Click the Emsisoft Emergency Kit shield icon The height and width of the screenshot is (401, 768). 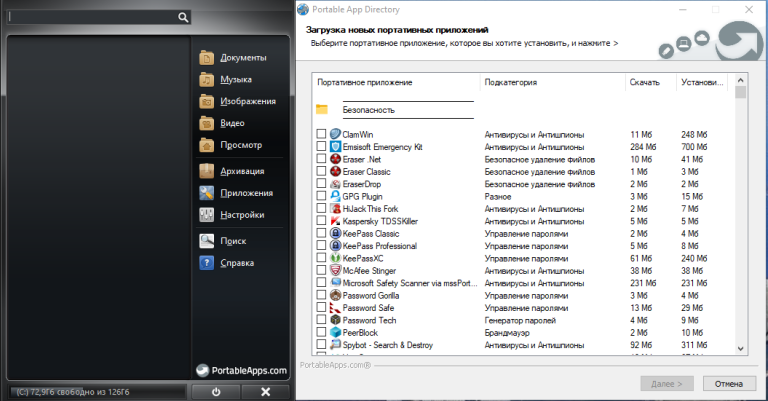pyautogui.click(x=335, y=146)
